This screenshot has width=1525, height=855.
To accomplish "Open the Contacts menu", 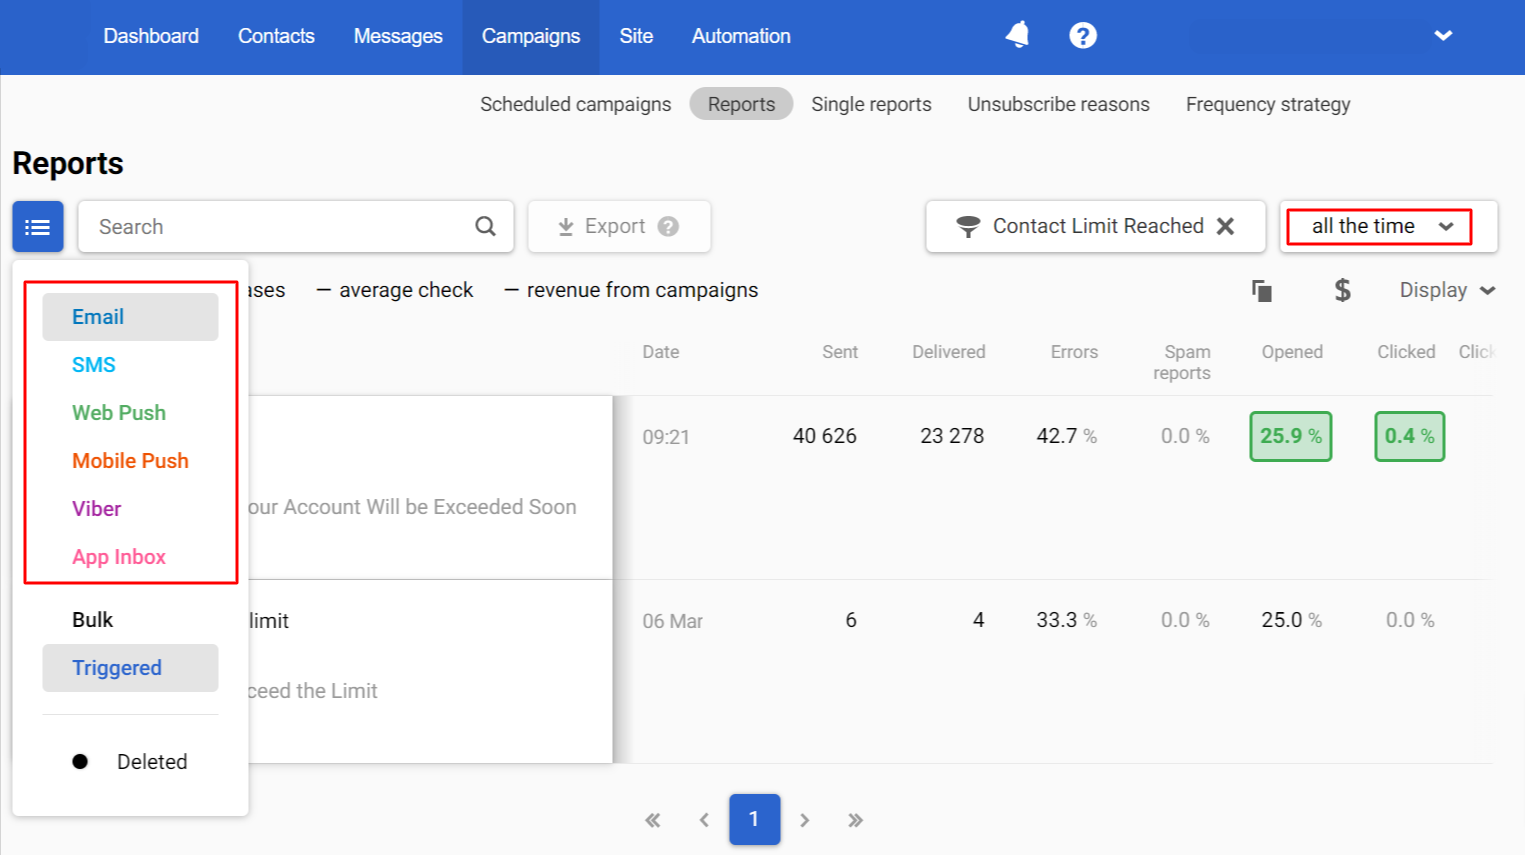I will 276,36.
